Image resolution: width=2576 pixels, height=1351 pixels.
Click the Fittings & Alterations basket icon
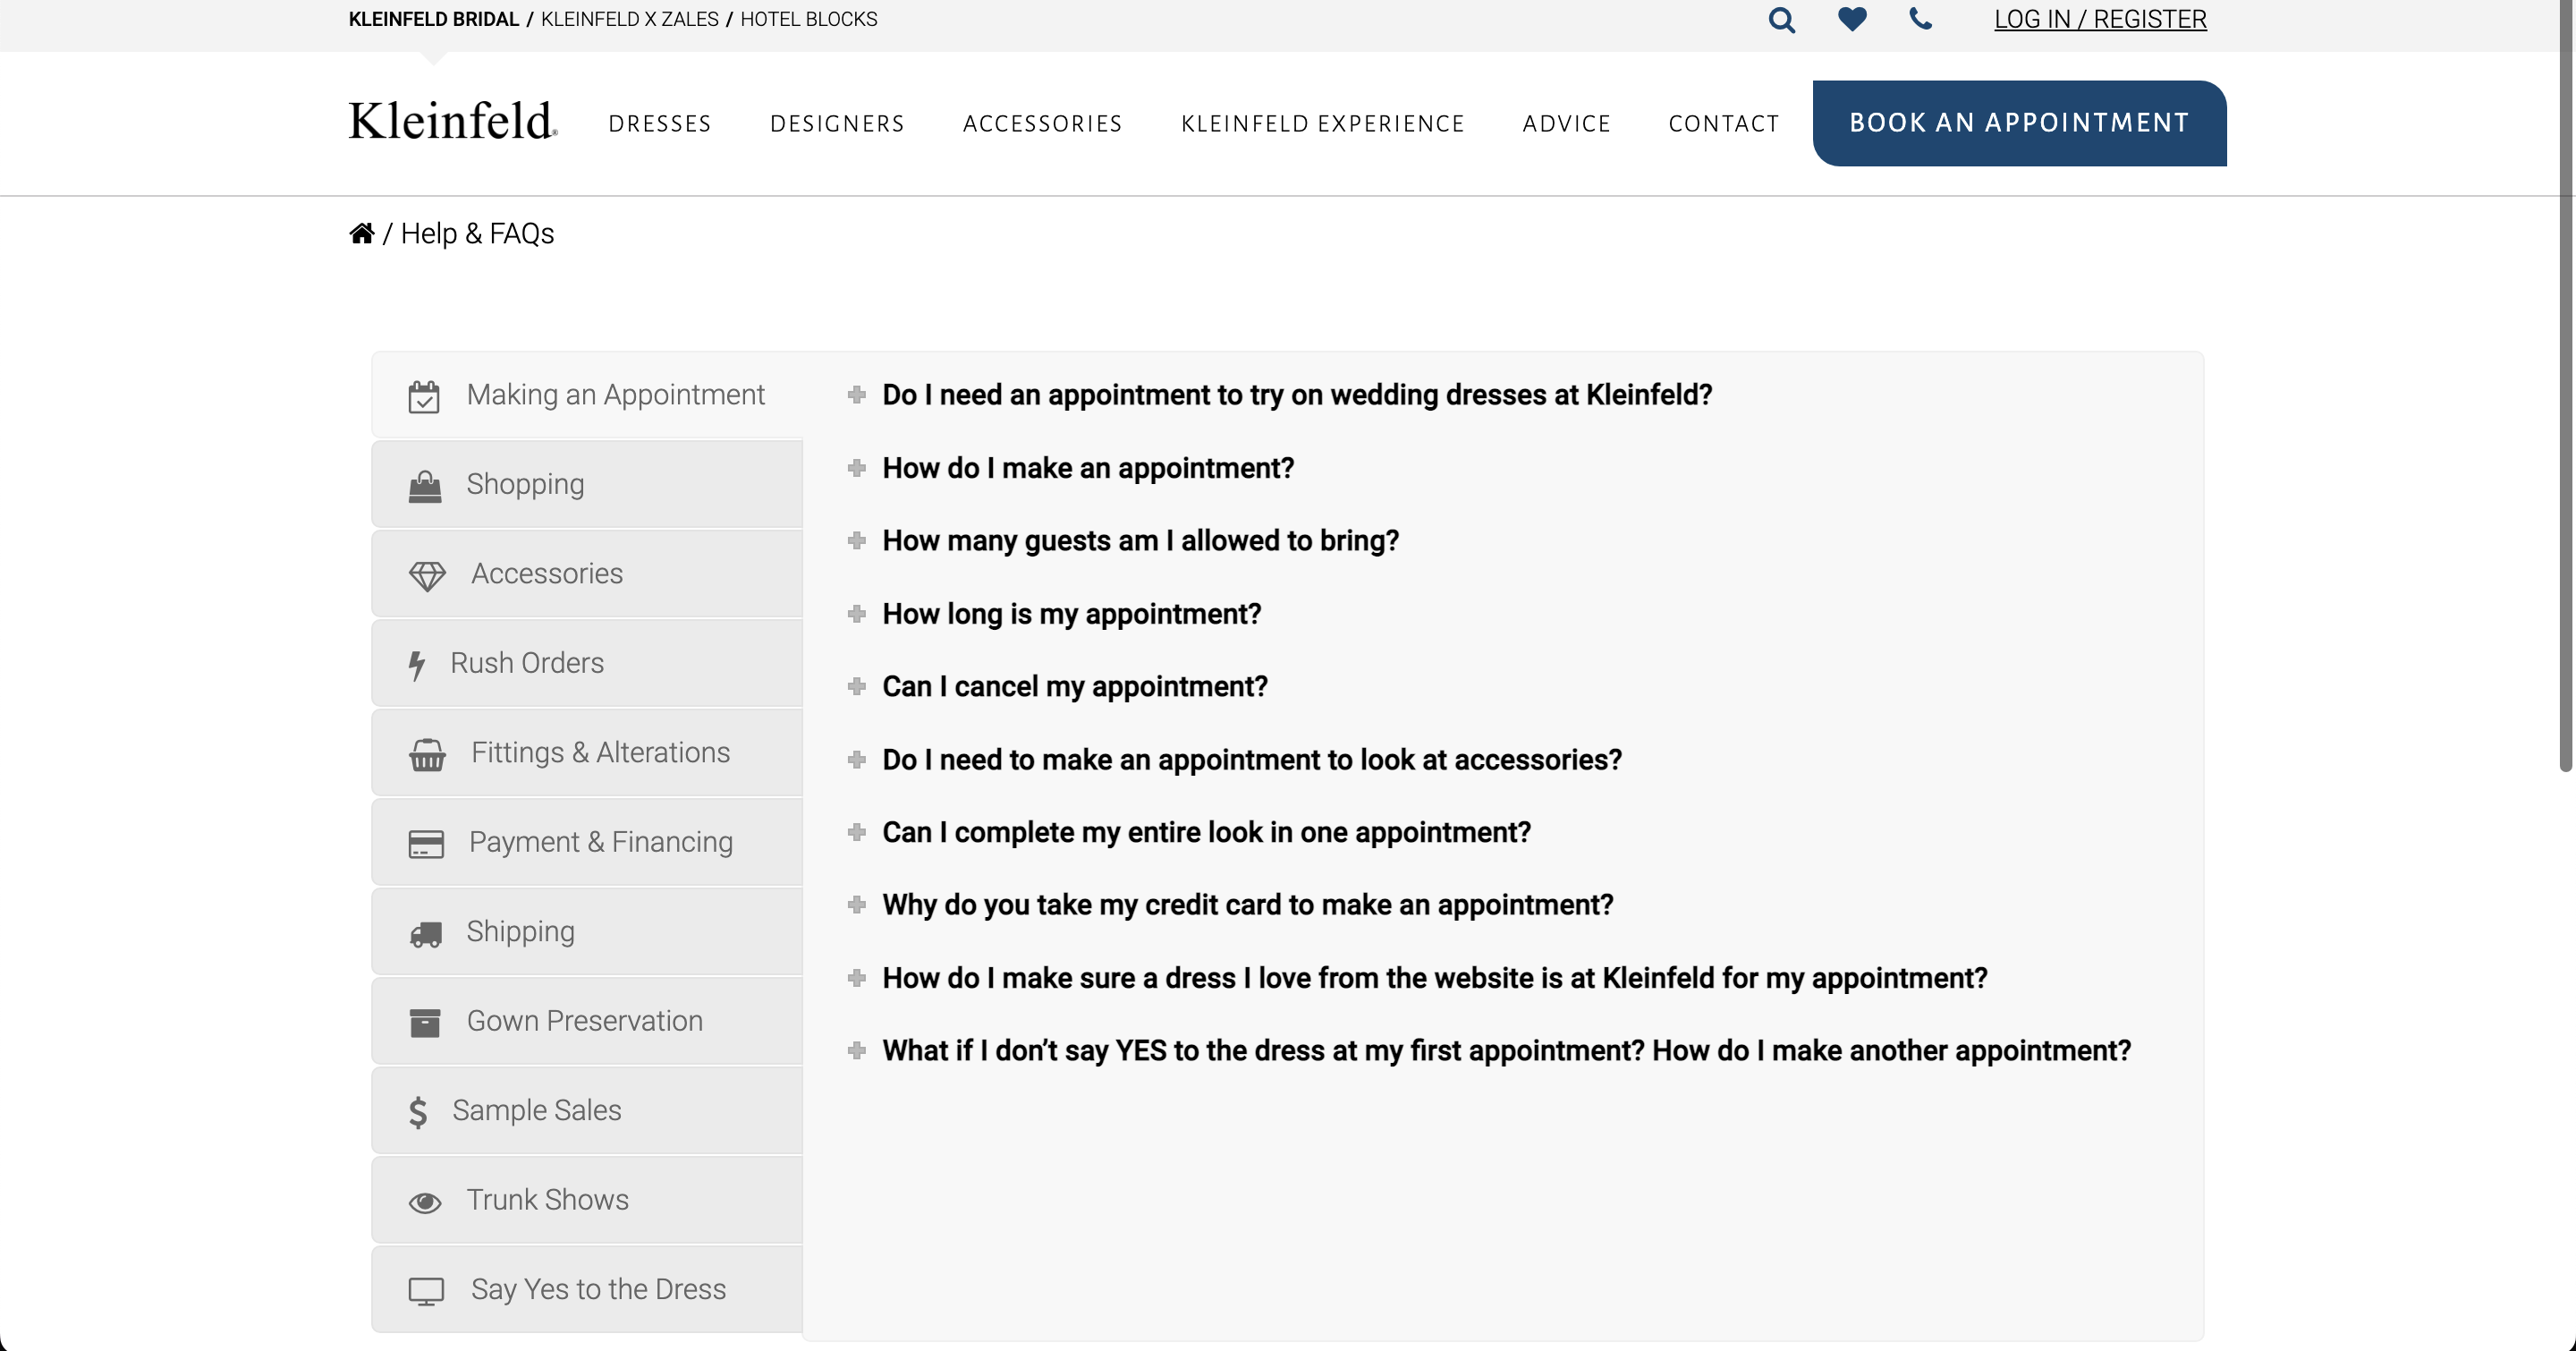428,752
